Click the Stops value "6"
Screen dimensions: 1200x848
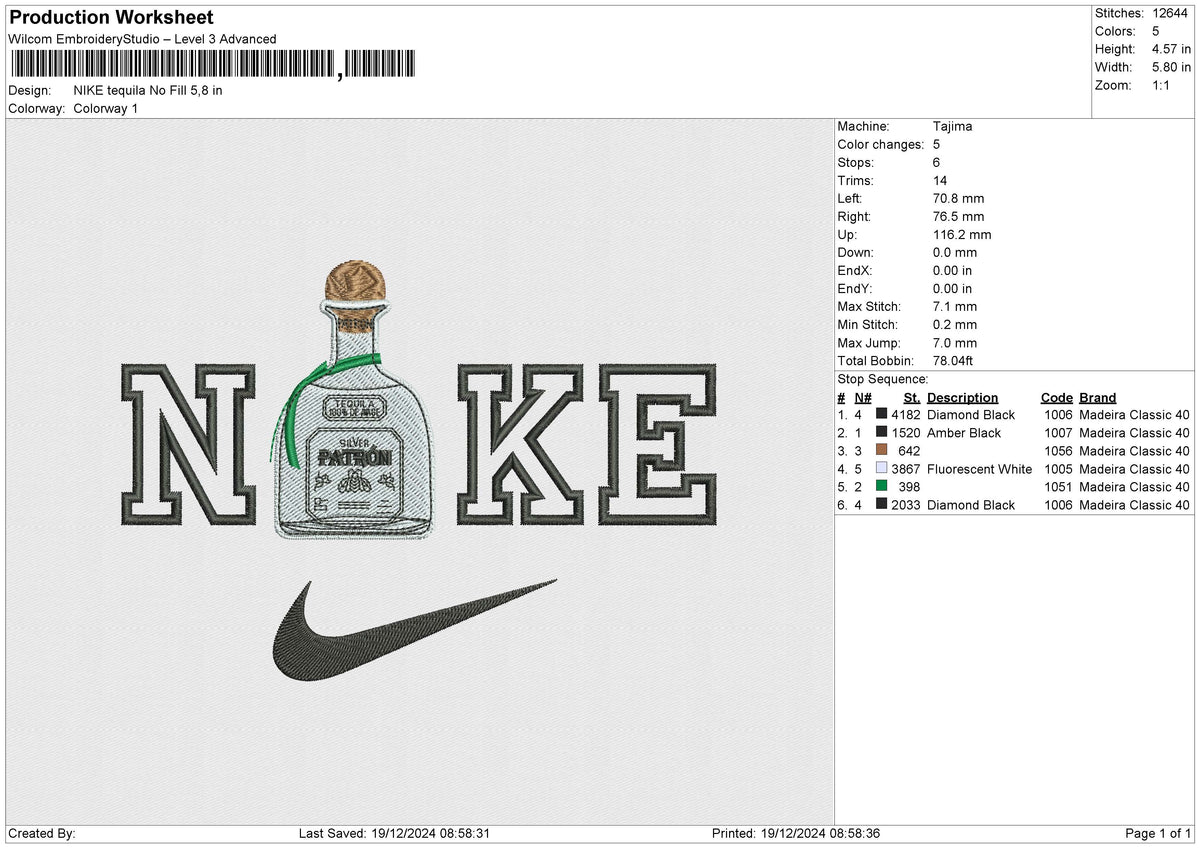pos(936,162)
